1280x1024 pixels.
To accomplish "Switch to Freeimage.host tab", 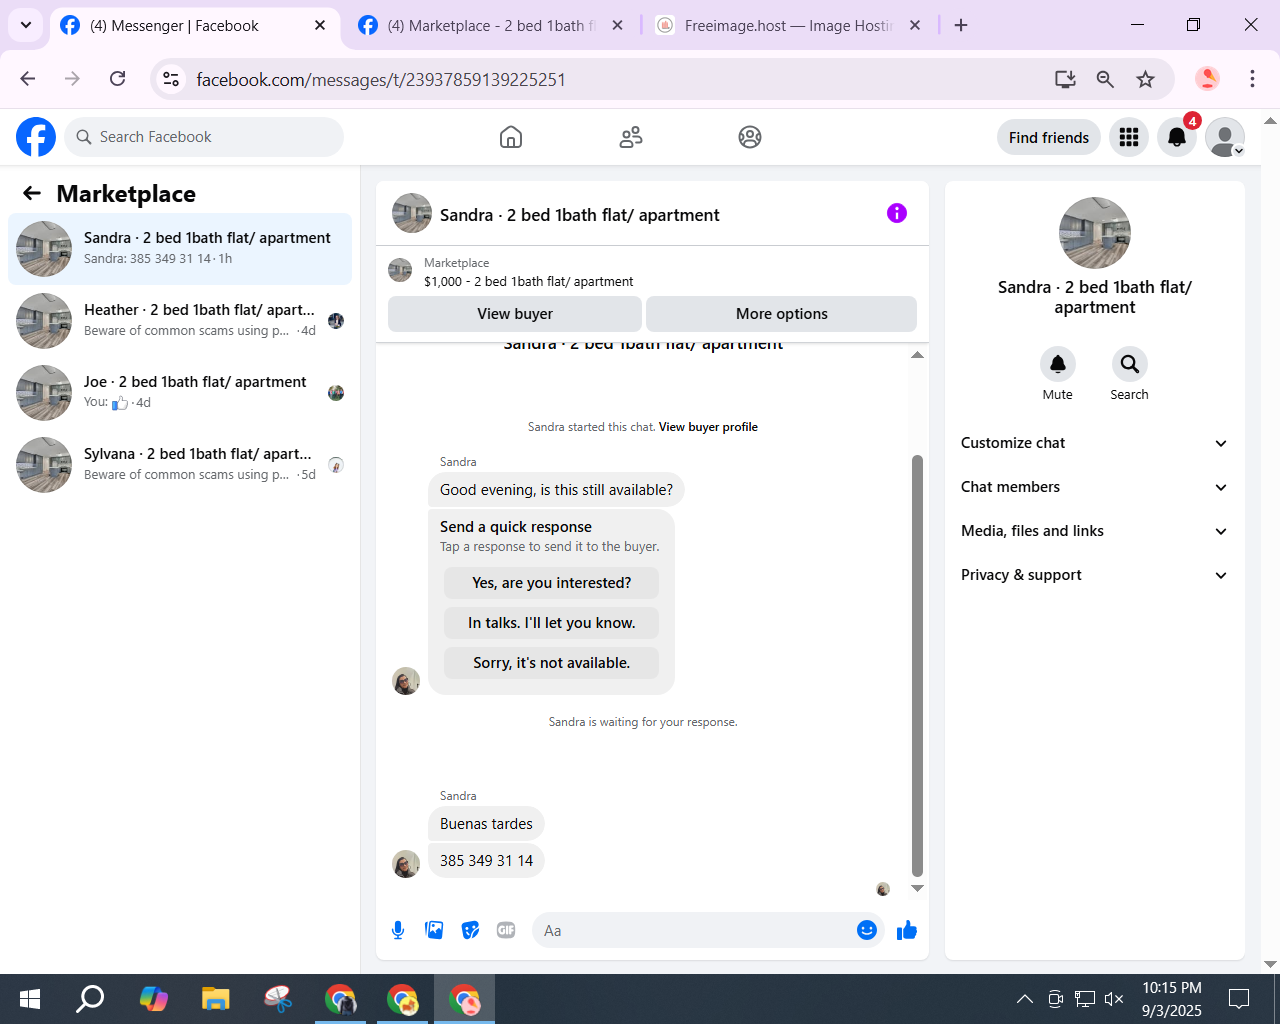I will (x=788, y=26).
